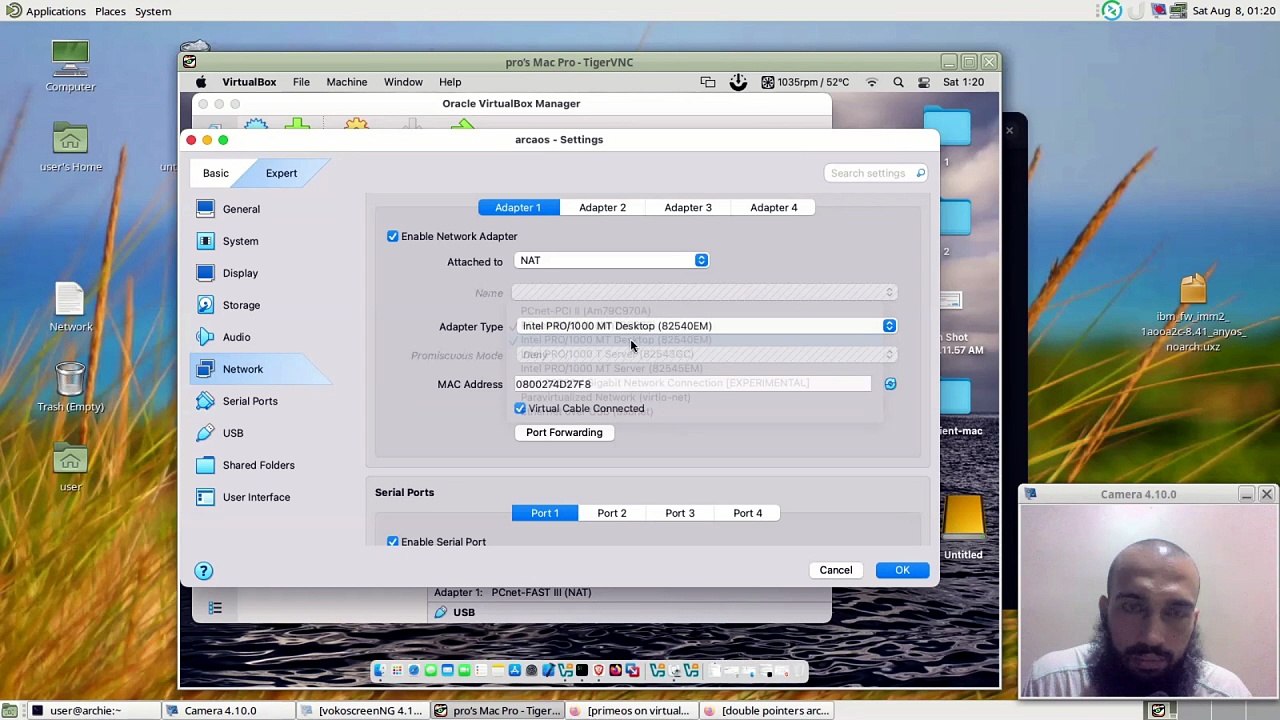The image size is (1280, 720).
Task: Open Safari from the Mac dock
Action: click(x=414, y=670)
